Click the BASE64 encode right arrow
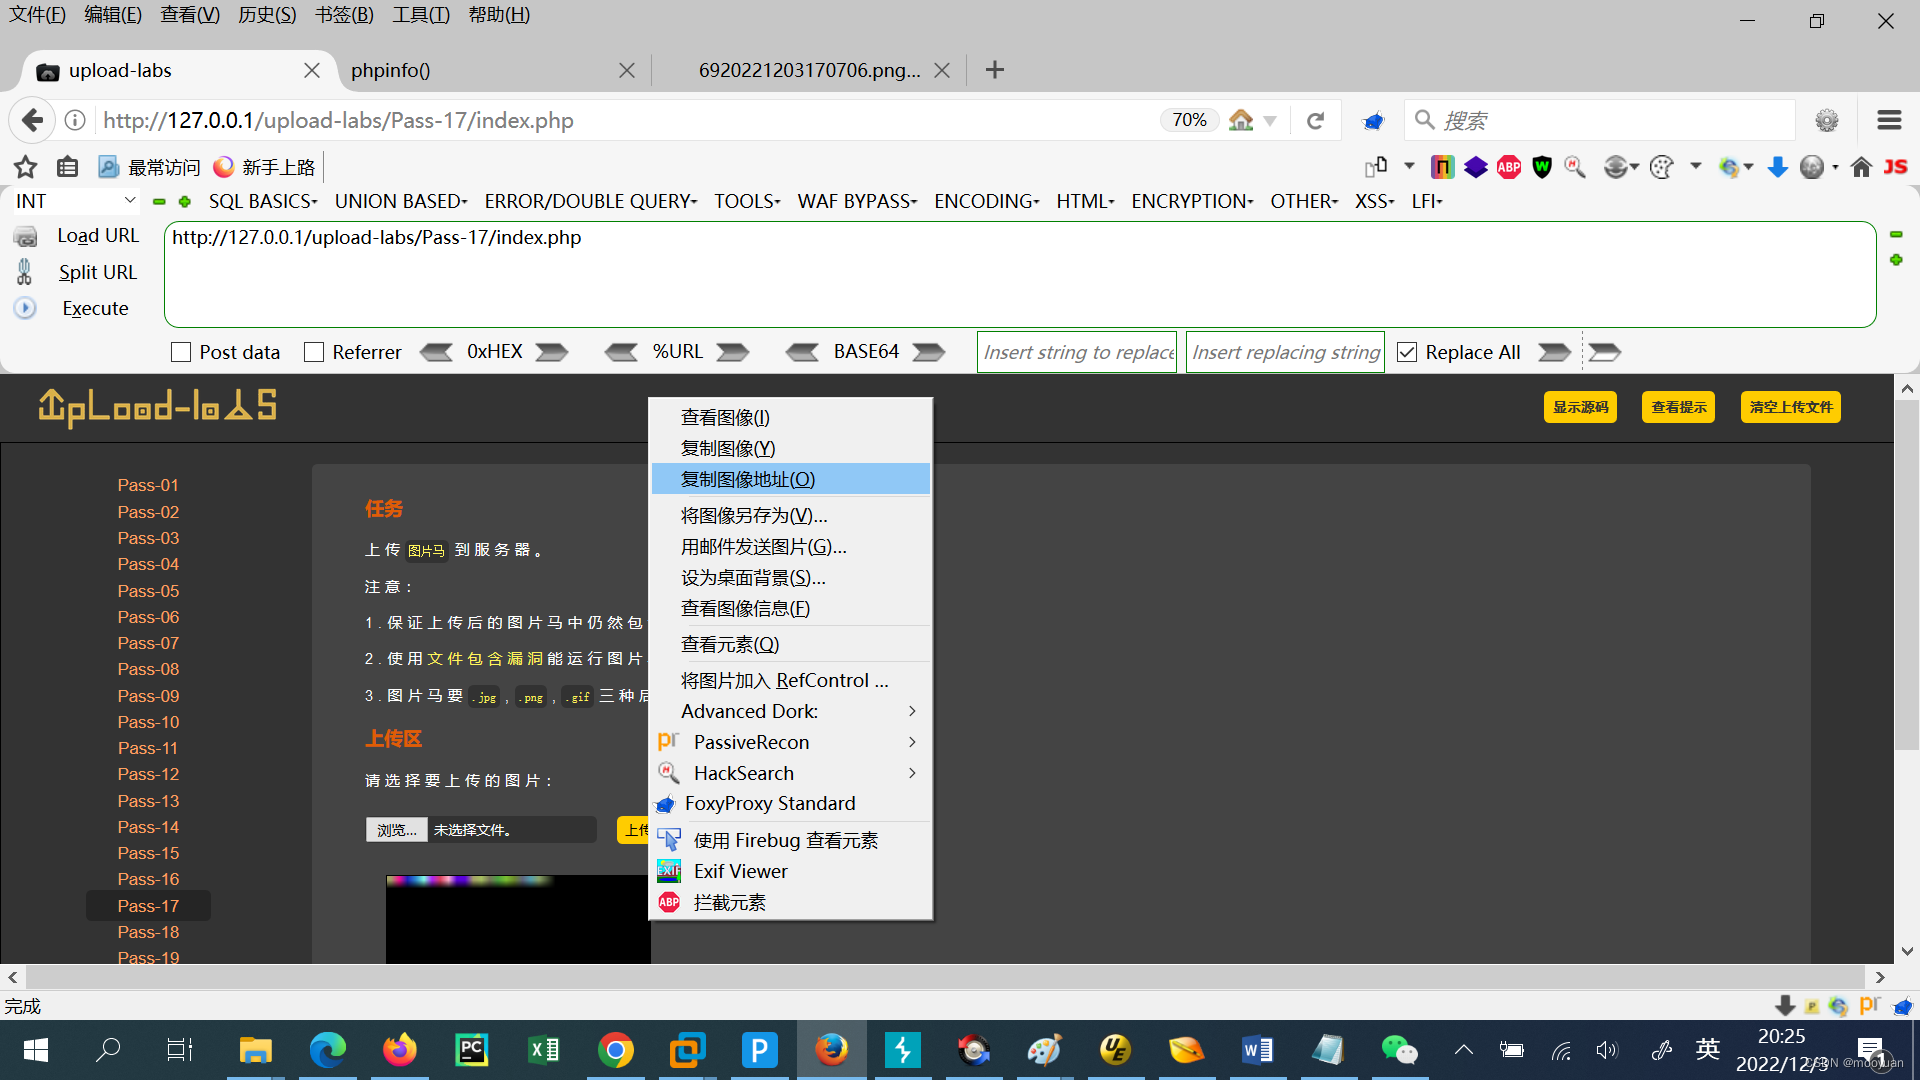This screenshot has height=1080, width=1920. click(x=929, y=352)
